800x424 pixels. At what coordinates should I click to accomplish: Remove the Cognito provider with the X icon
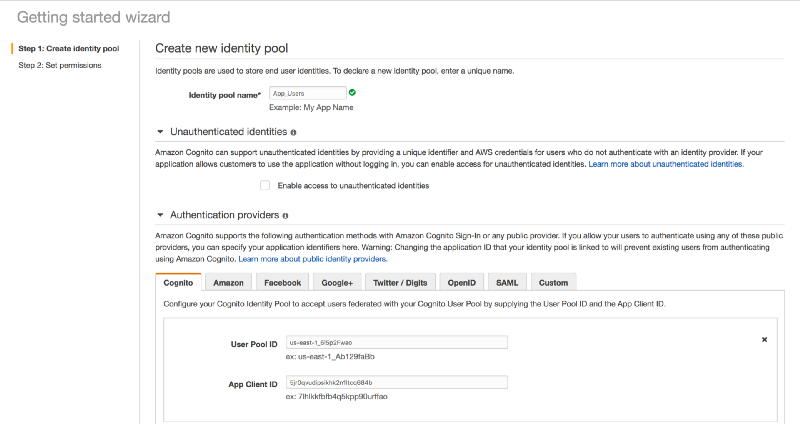pyautogui.click(x=764, y=339)
